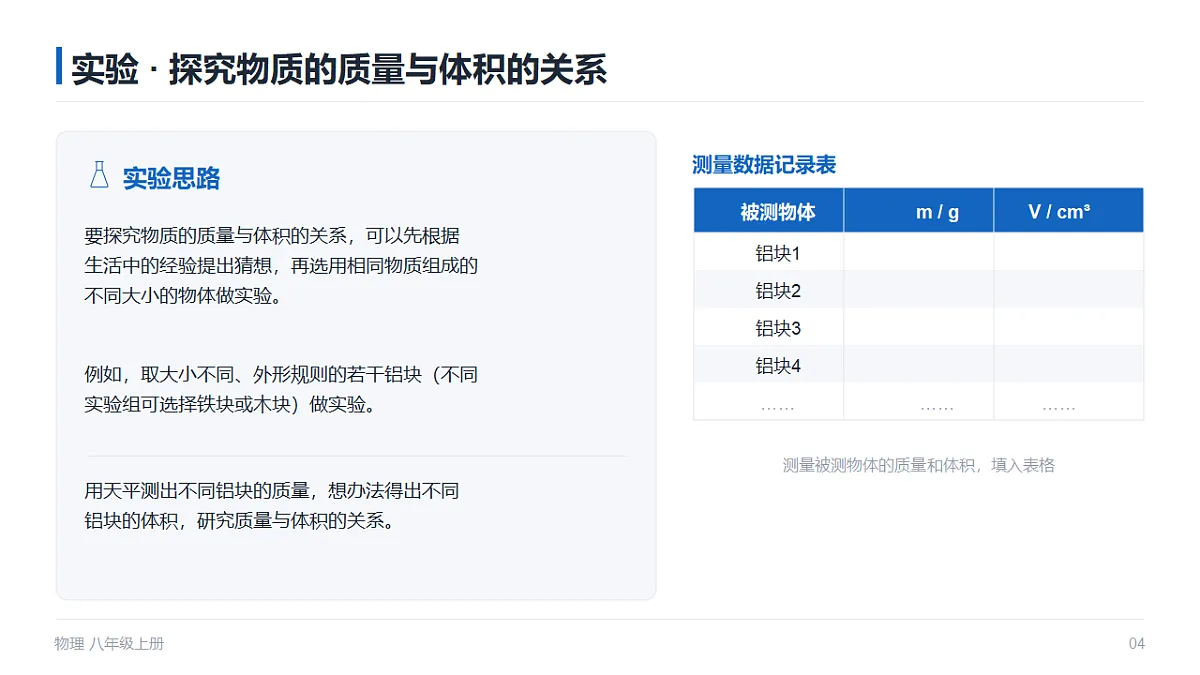Click the empty m / g cell for 铝块2
This screenshot has height=675, width=1200.
919,289
